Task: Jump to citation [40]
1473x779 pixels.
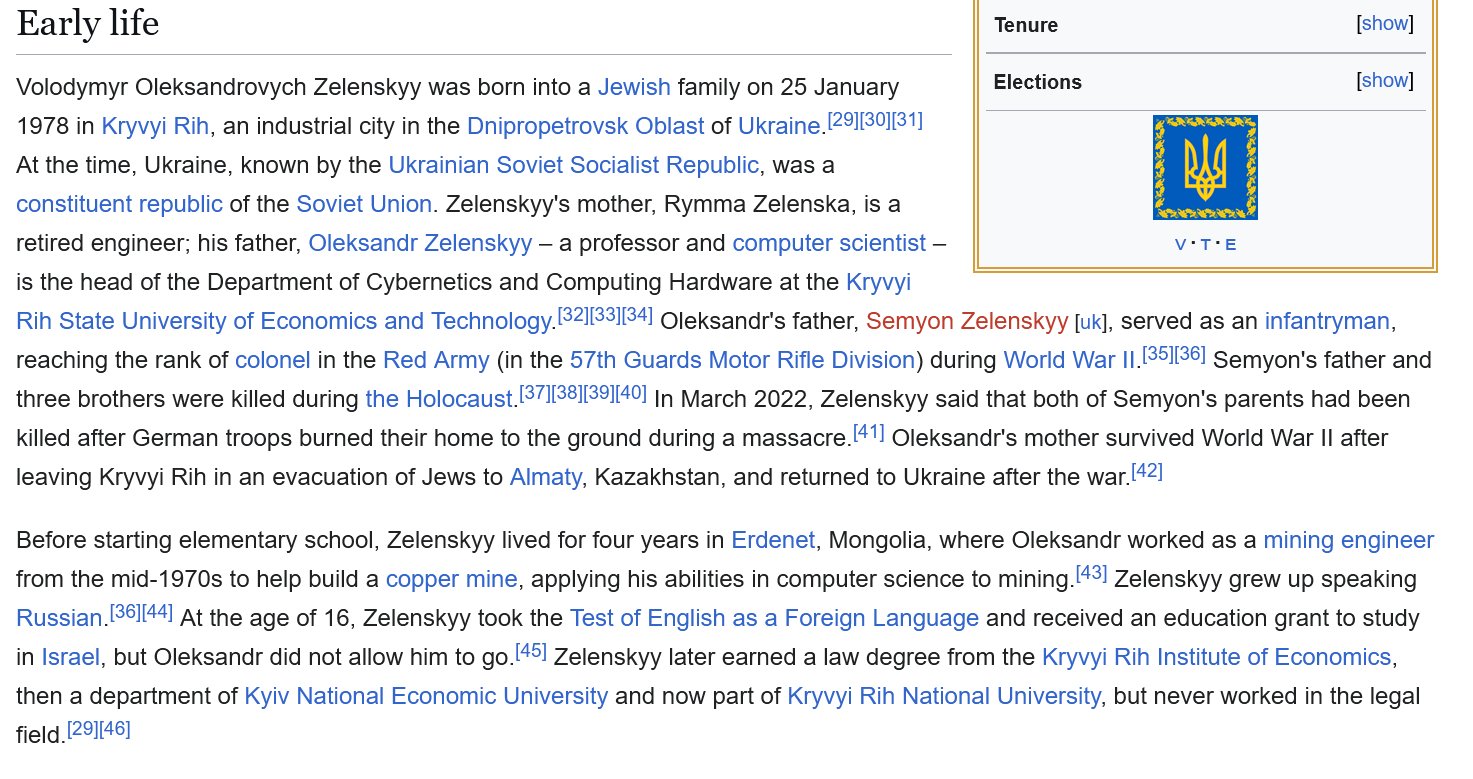Action: click(x=631, y=392)
